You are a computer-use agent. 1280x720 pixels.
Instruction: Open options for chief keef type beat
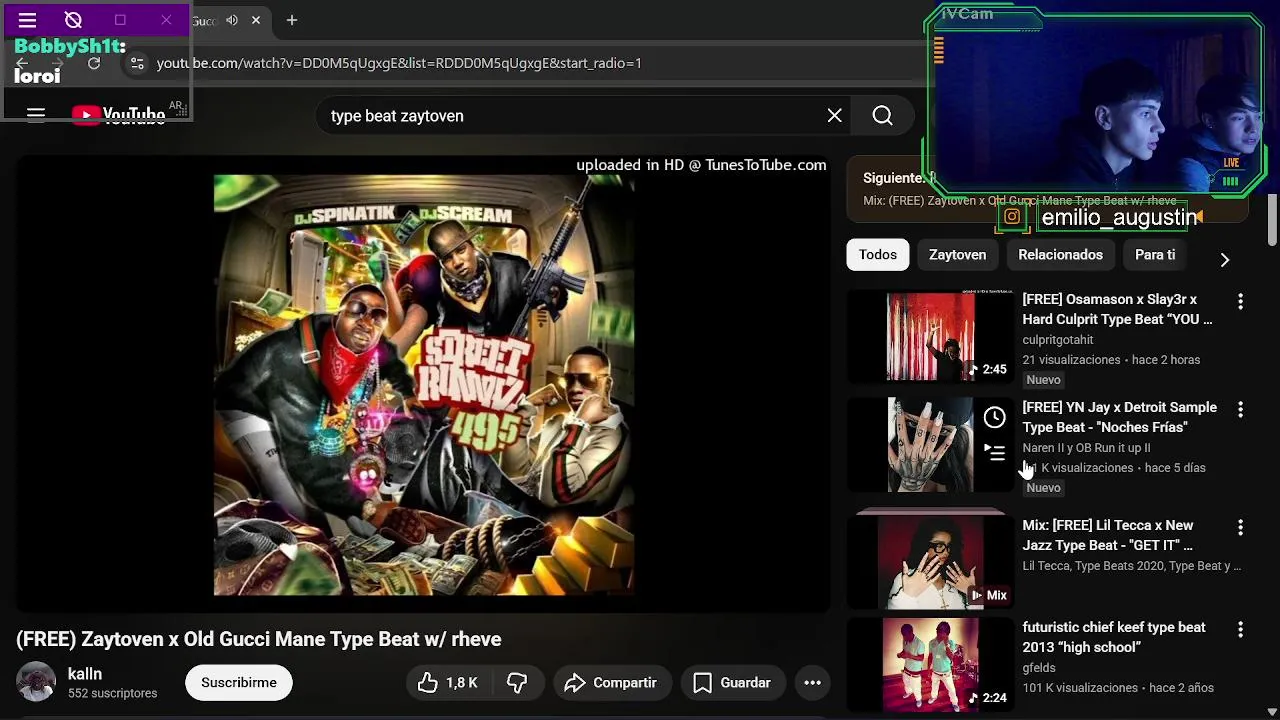pyautogui.click(x=1240, y=629)
